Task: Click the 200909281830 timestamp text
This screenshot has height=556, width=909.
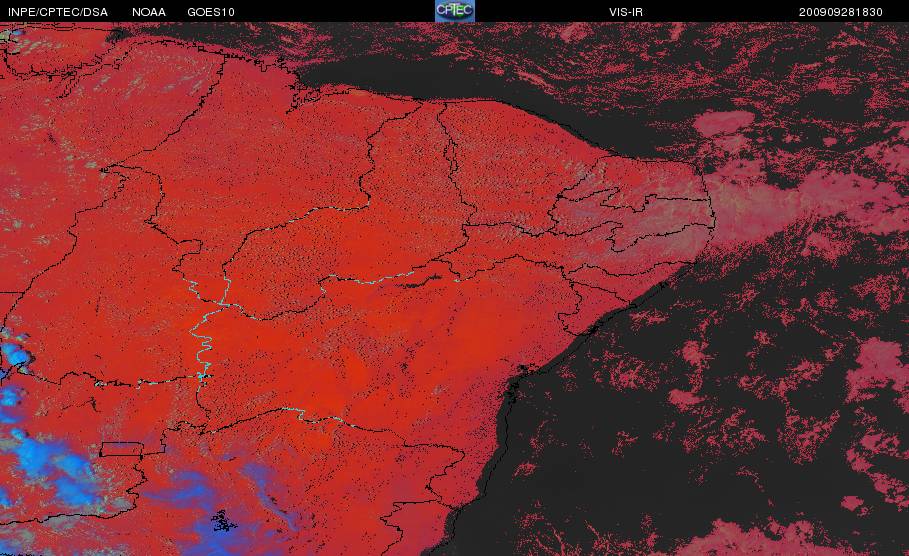Action: point(841,12)
